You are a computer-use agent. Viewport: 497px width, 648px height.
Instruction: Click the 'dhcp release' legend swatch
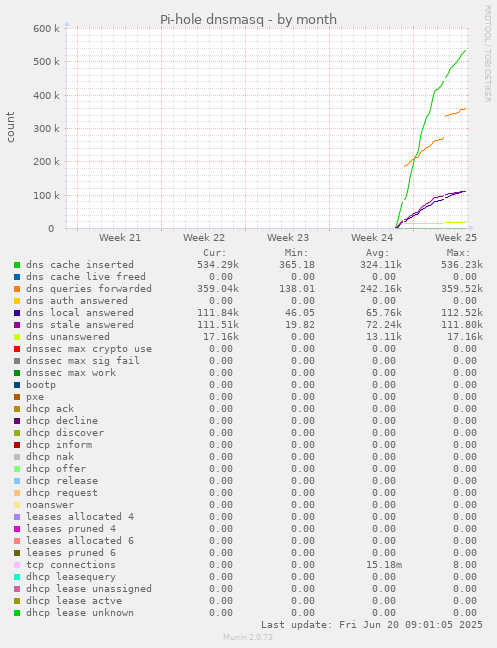point(17,481)
